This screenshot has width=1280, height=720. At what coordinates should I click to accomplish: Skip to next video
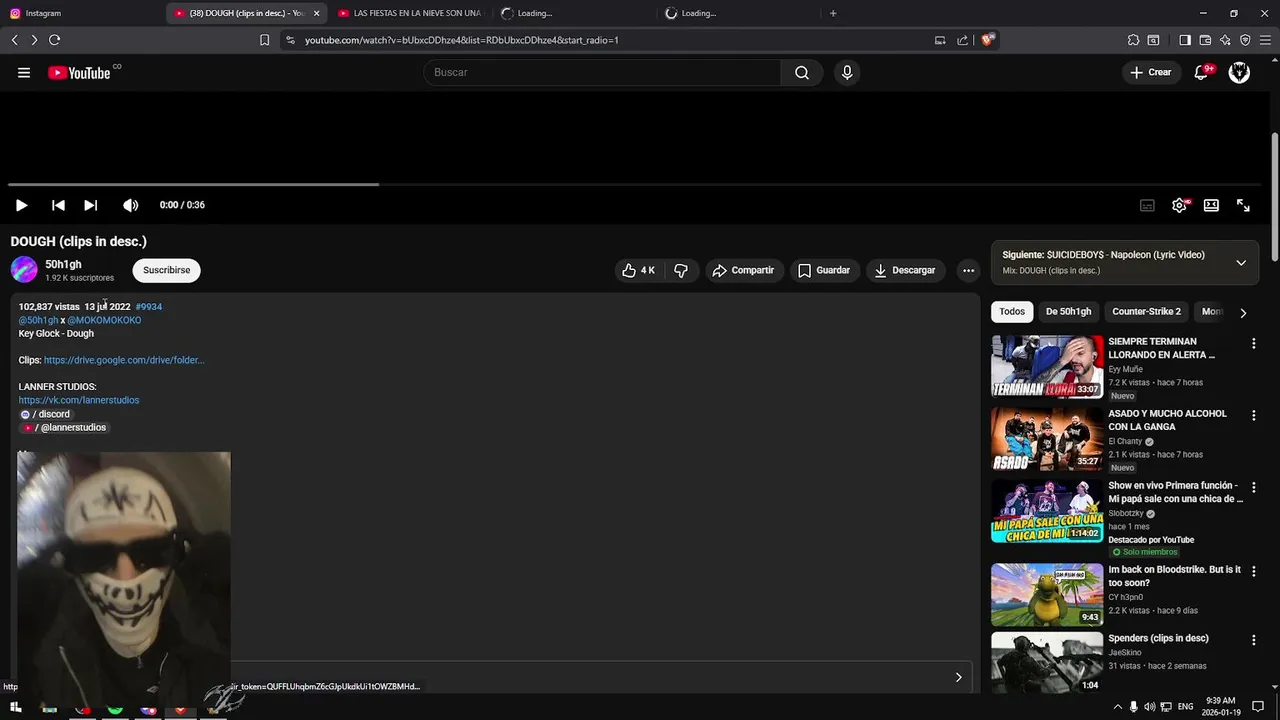(91, 205)
